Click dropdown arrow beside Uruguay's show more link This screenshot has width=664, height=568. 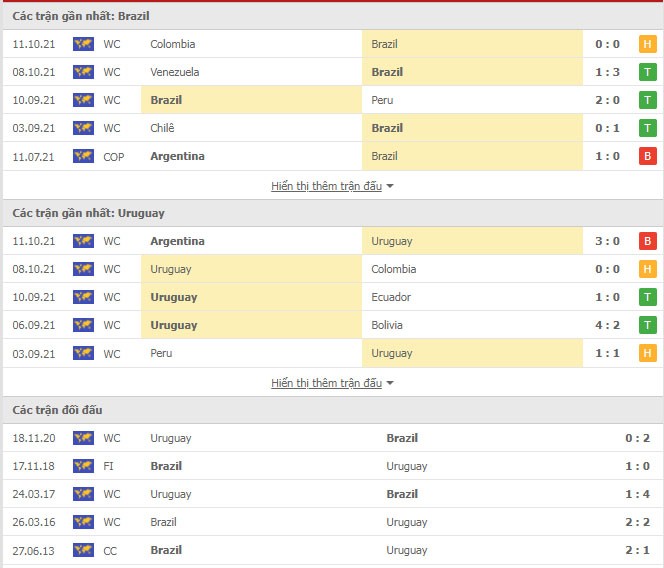pyautogui.click(x=390, y=383)
